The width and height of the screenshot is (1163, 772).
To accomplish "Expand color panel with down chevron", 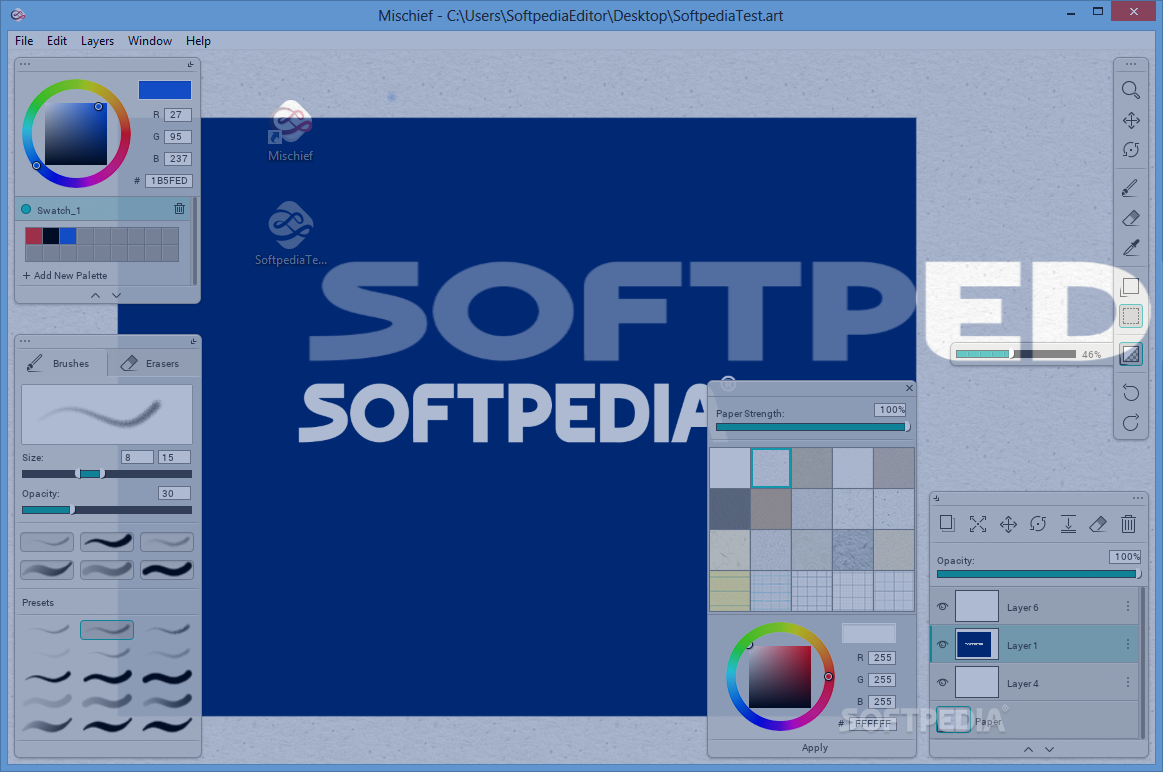I will coord(116,295).
